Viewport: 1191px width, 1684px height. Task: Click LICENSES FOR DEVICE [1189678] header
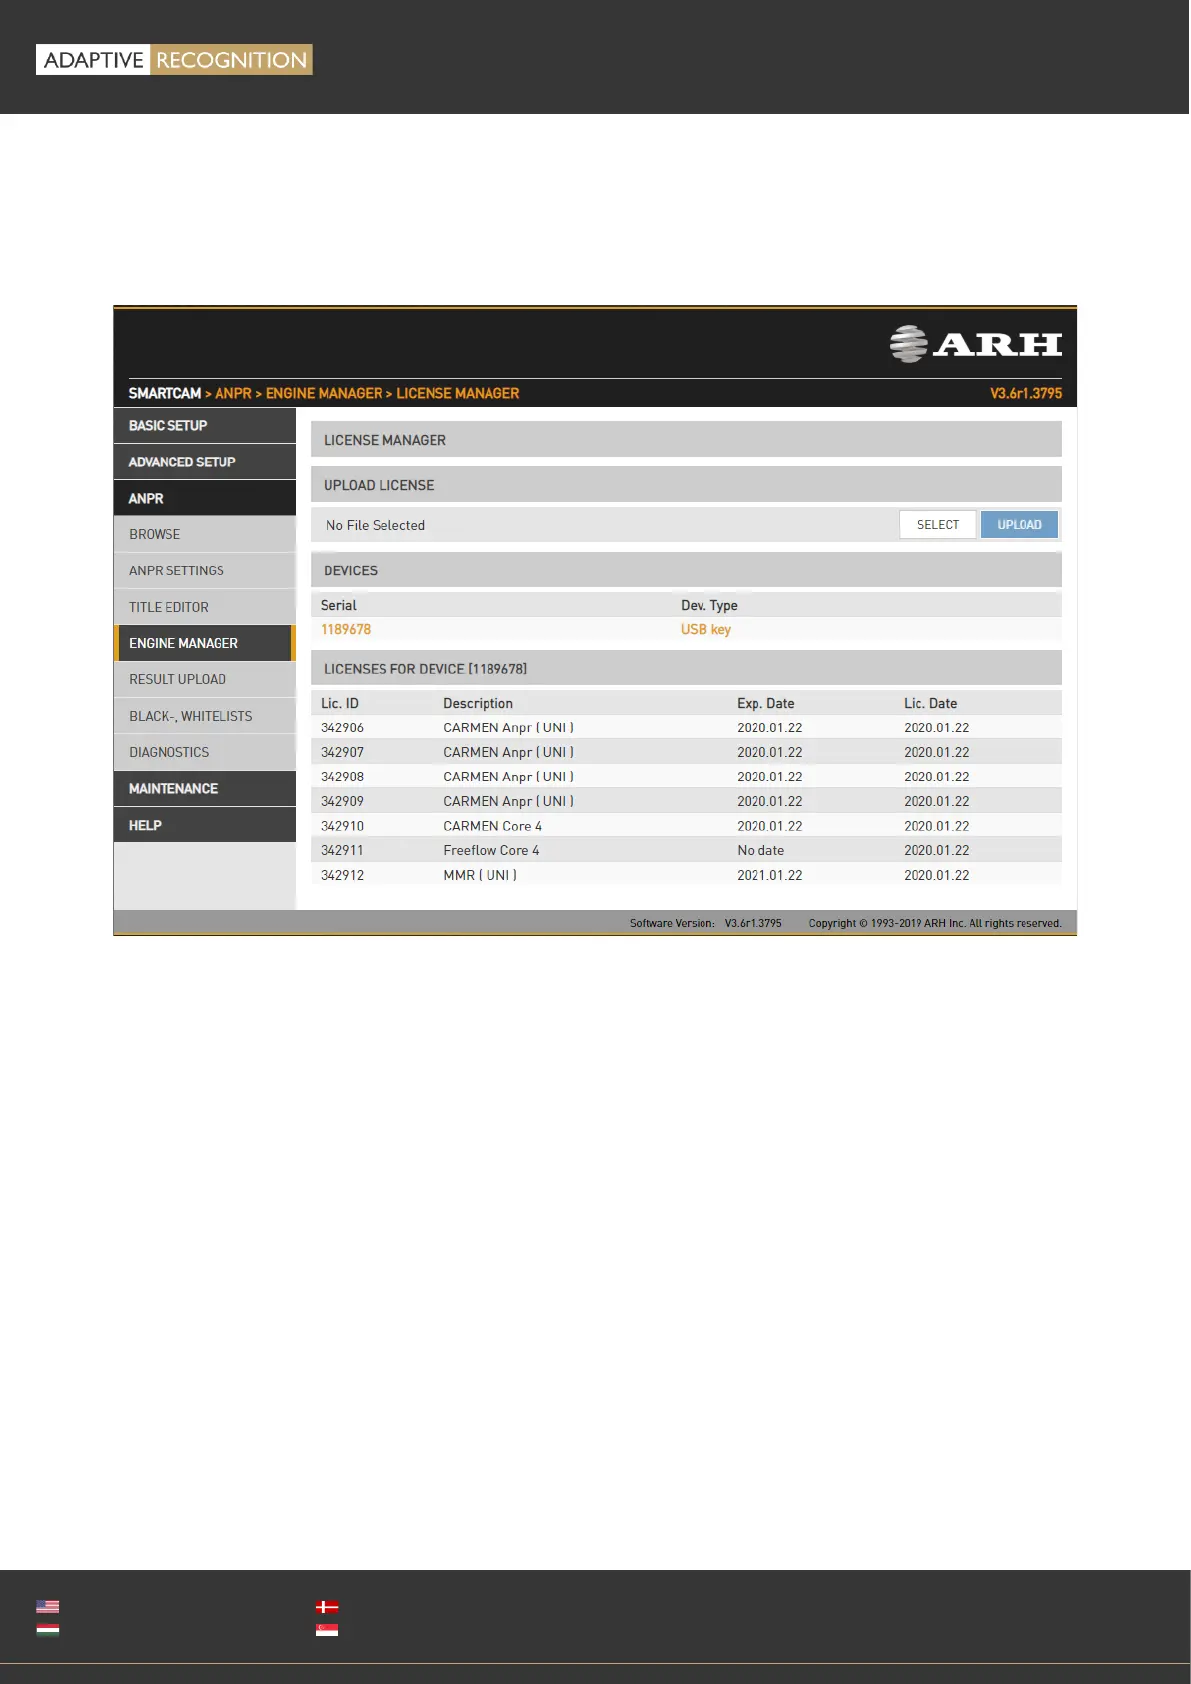click(x=686, y=668)
